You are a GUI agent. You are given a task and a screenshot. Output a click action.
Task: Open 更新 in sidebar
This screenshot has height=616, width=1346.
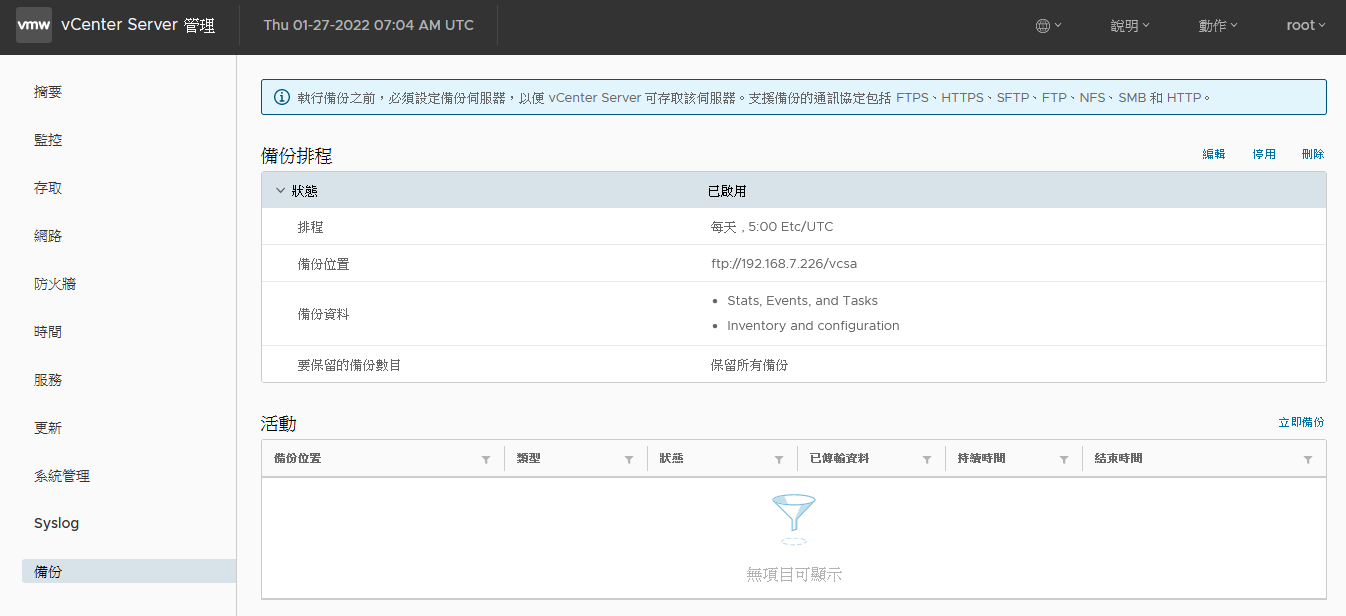point(48,428)
